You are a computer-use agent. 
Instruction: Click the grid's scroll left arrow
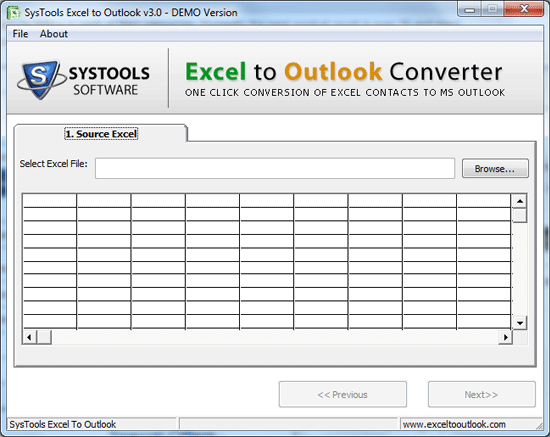29,337
